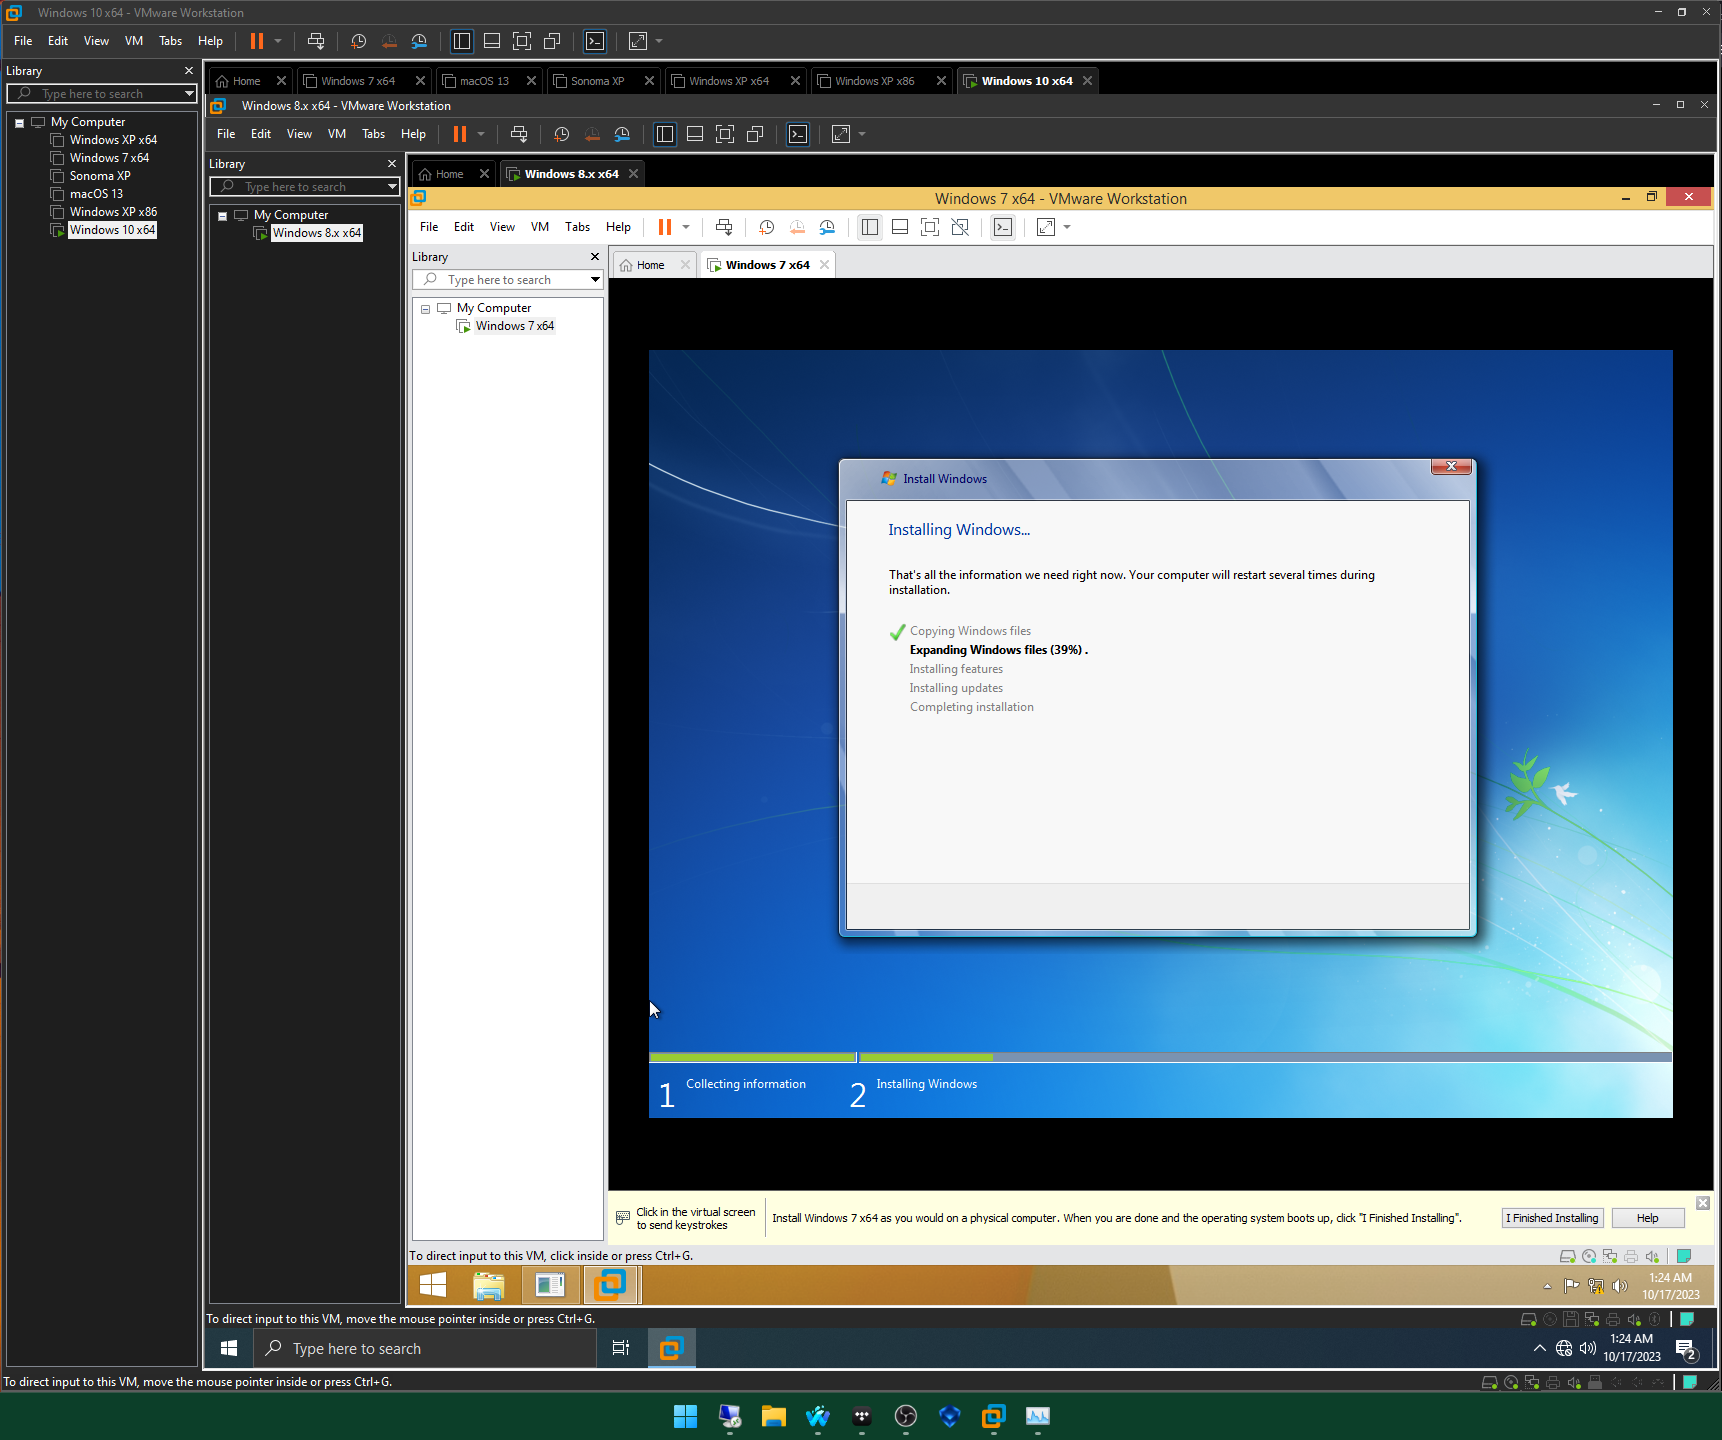Open Tabs menu in Windows 7 x64 VMware window
This screenshot has height=1440, width=1722.
pos(577,227)
